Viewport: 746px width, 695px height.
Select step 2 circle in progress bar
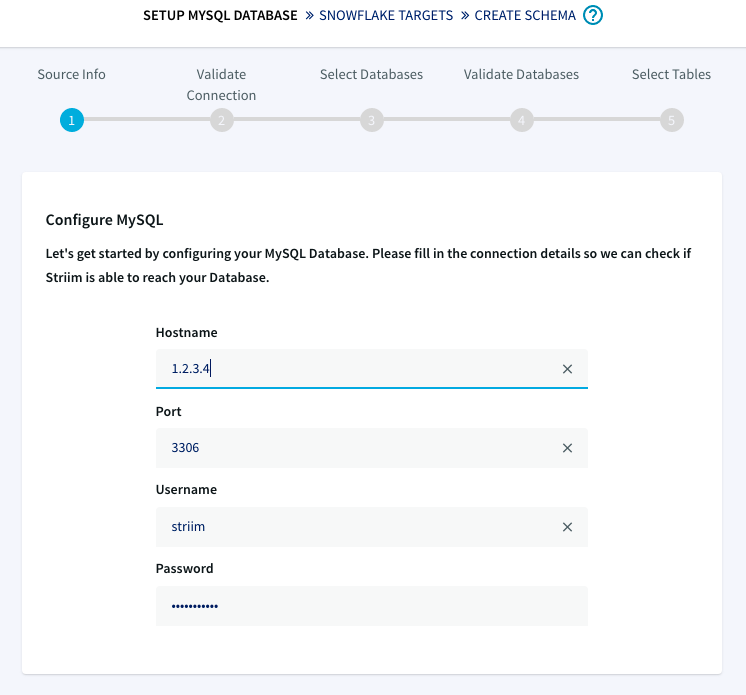(x=222, y=120)
